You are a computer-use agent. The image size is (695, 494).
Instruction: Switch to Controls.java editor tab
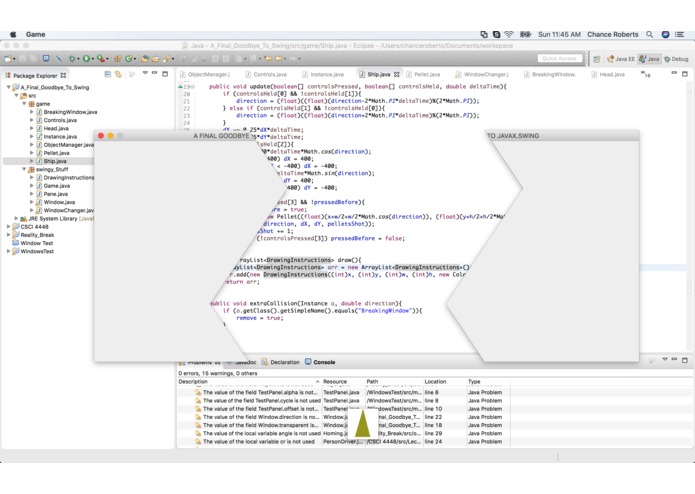[266, 74]
